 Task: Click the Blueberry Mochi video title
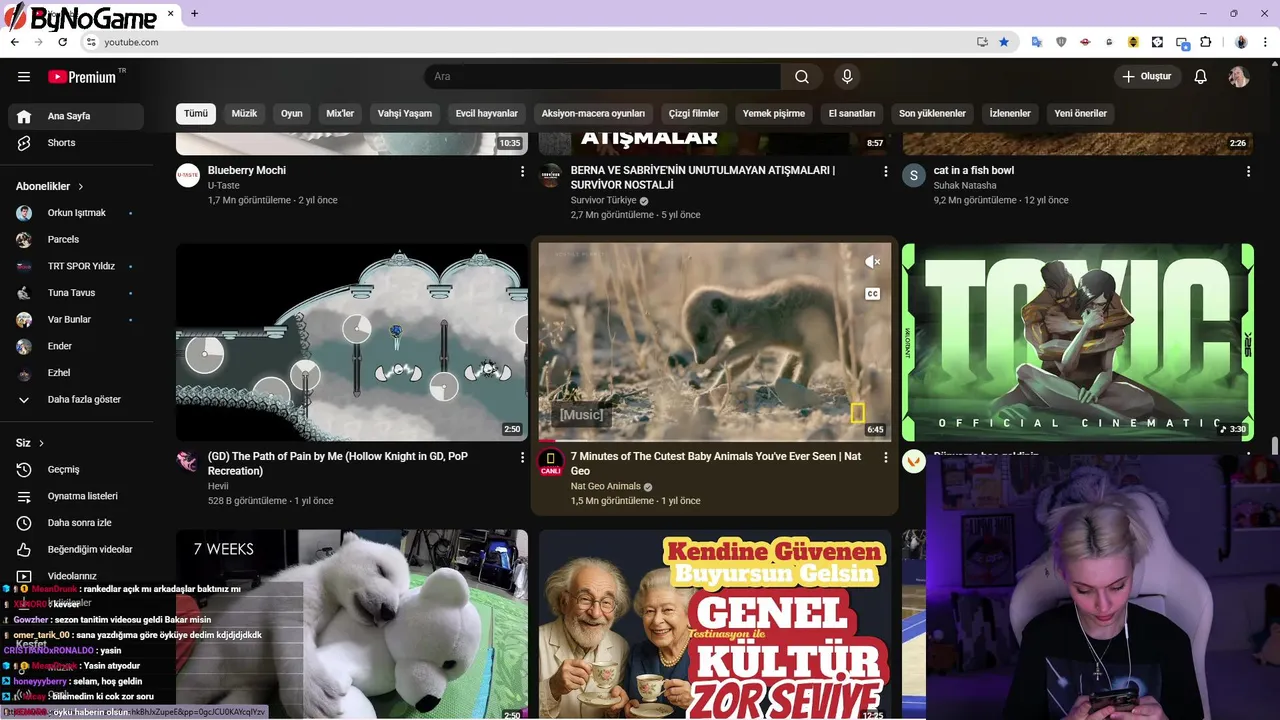click(247, 170)
